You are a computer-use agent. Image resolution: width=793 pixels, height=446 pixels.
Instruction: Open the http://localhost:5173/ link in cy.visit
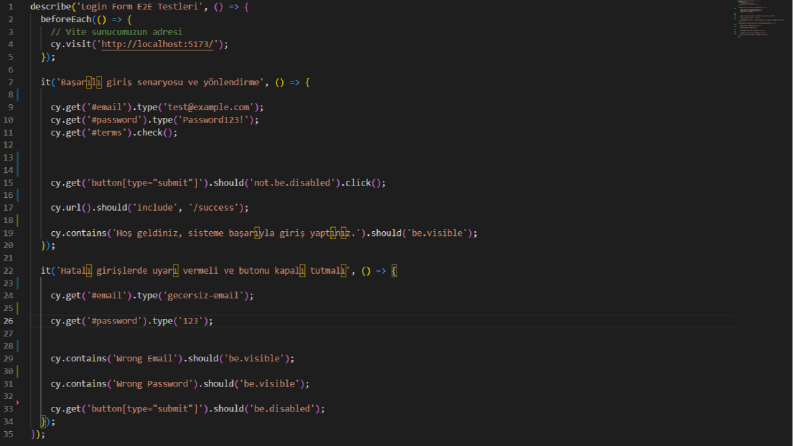[157, 44]
